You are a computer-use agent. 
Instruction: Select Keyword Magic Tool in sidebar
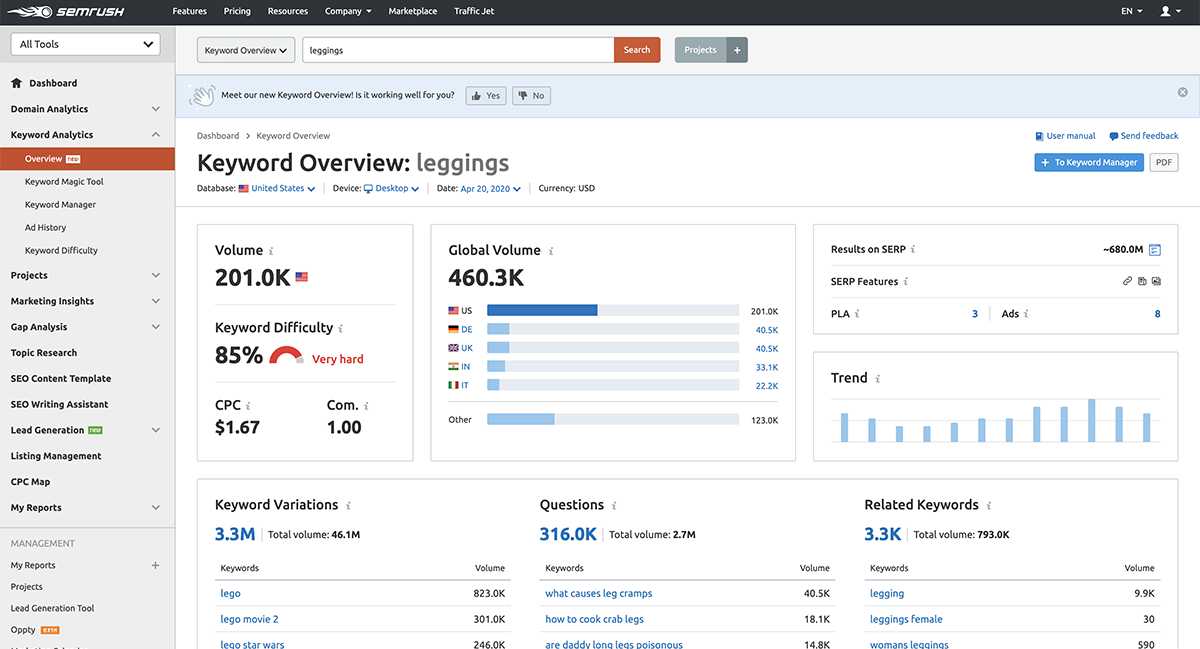coord(64,182)
